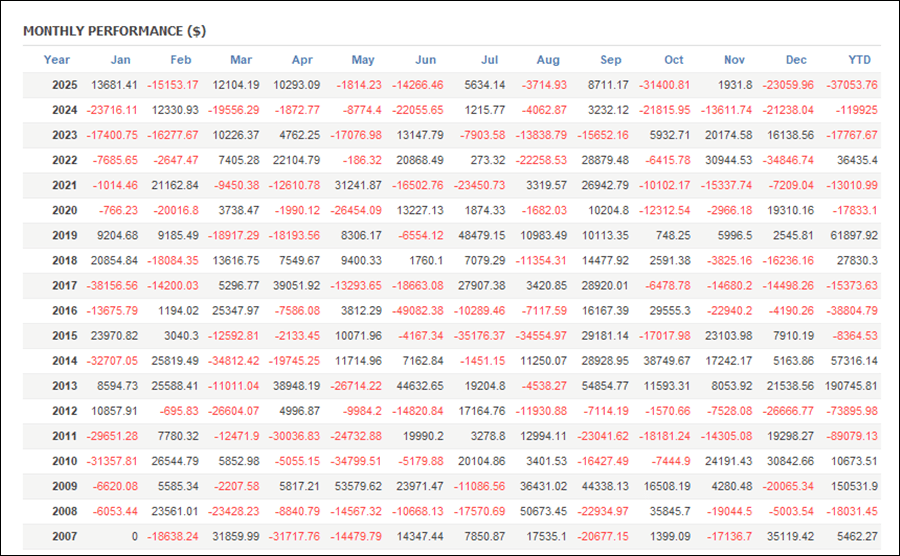Screen dimensions: 900x556
Task: Select the Dec column header
Action: point(796,60)
